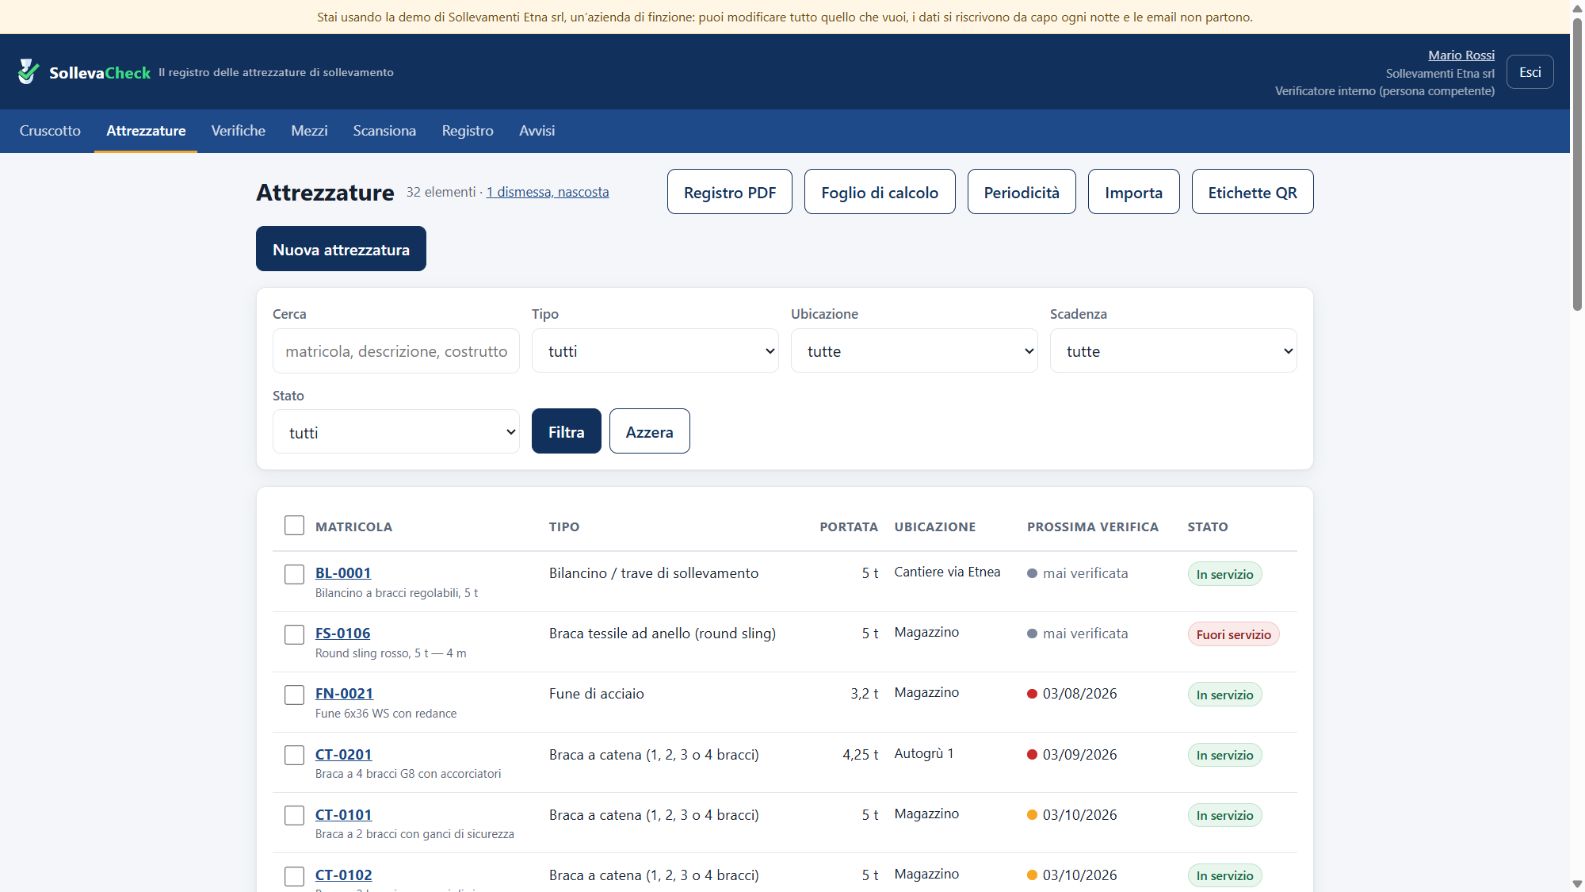Open equipment FS-0106
This screenshot has height=892, width=1585.
click(x=343, y=633)
